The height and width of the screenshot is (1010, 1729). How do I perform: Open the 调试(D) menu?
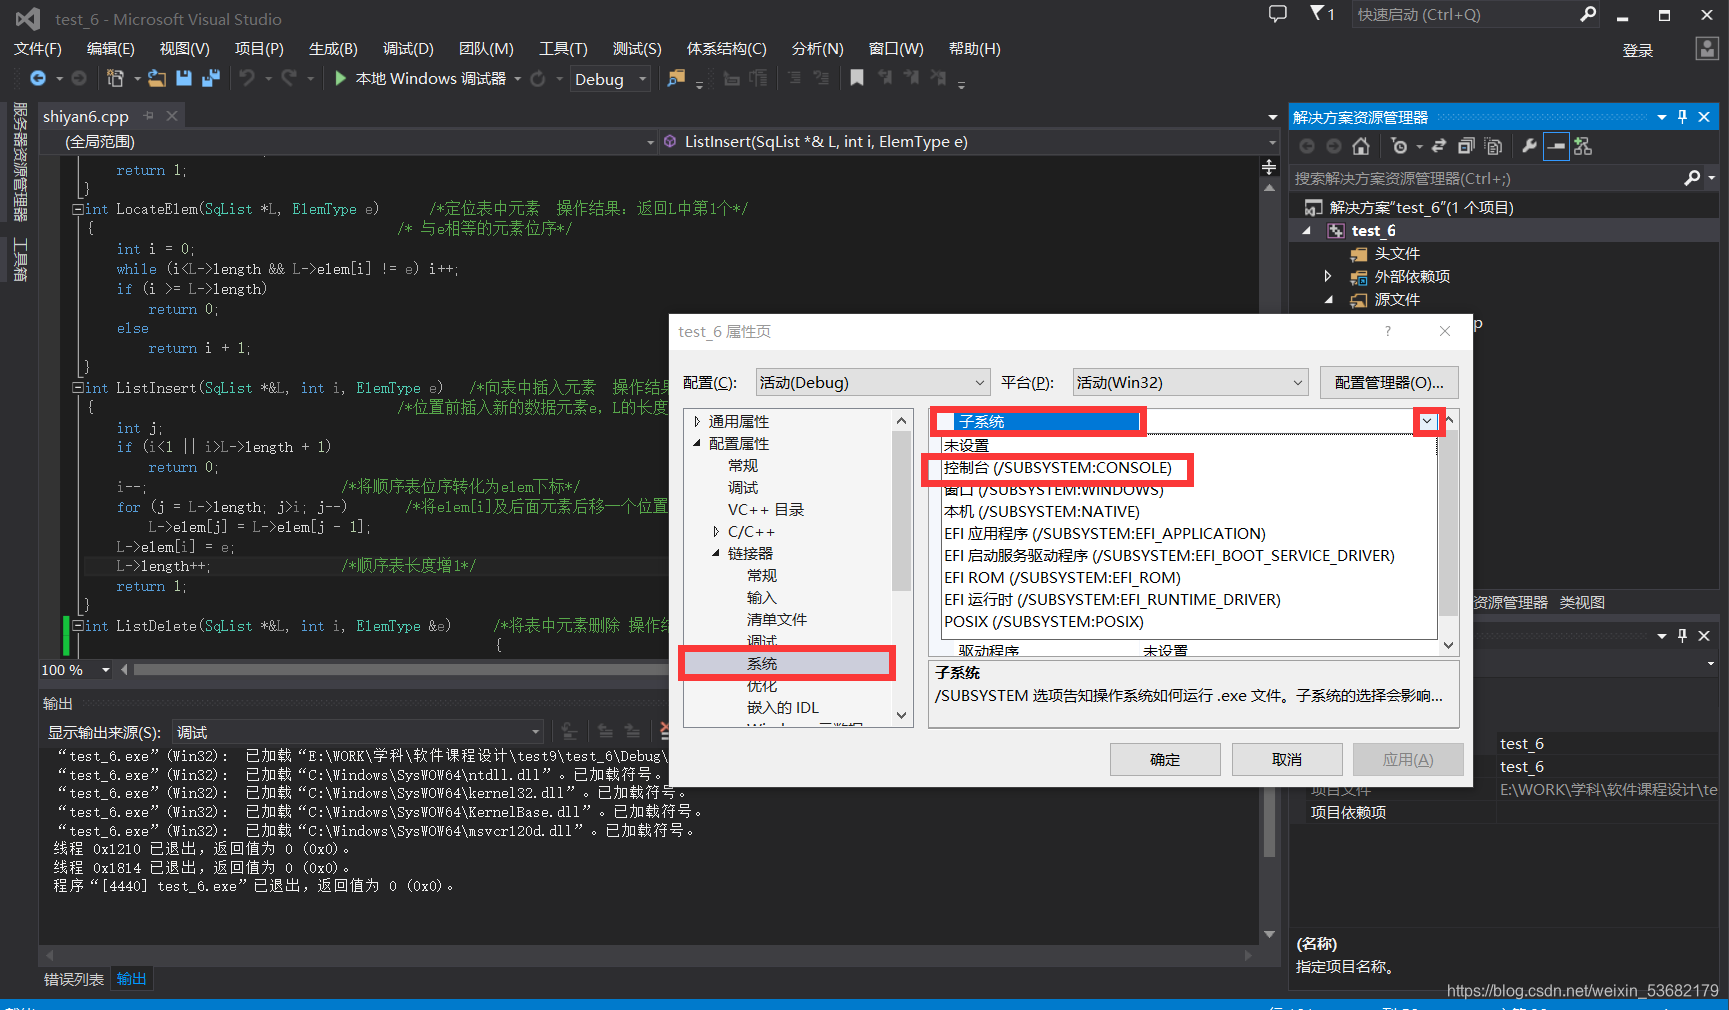[x=408, y=49]
